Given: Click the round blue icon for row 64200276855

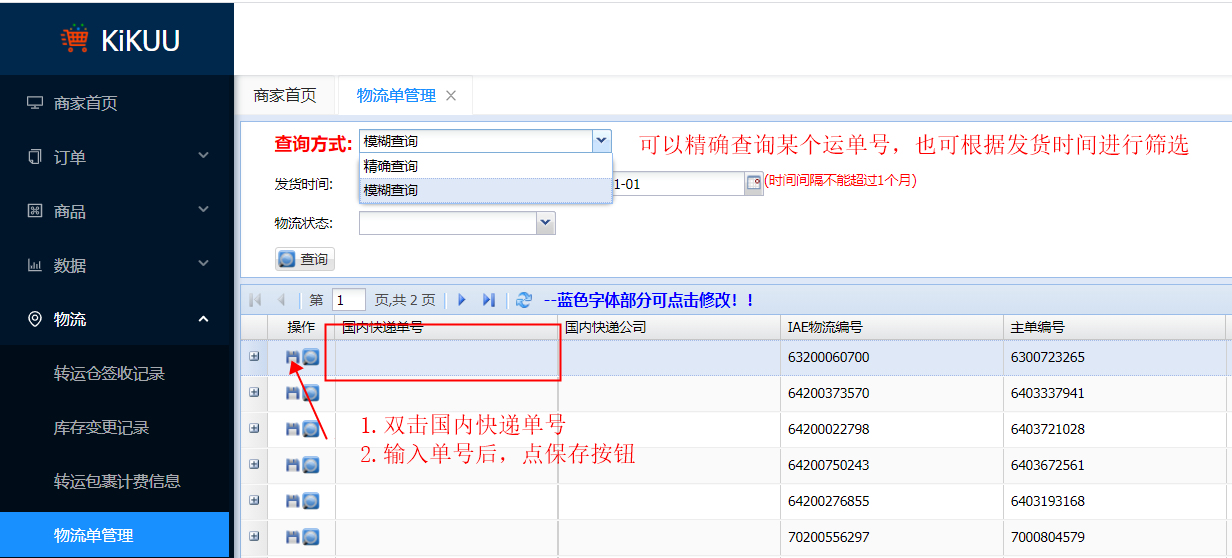Looking at the screenshot, I should (311, 501).
